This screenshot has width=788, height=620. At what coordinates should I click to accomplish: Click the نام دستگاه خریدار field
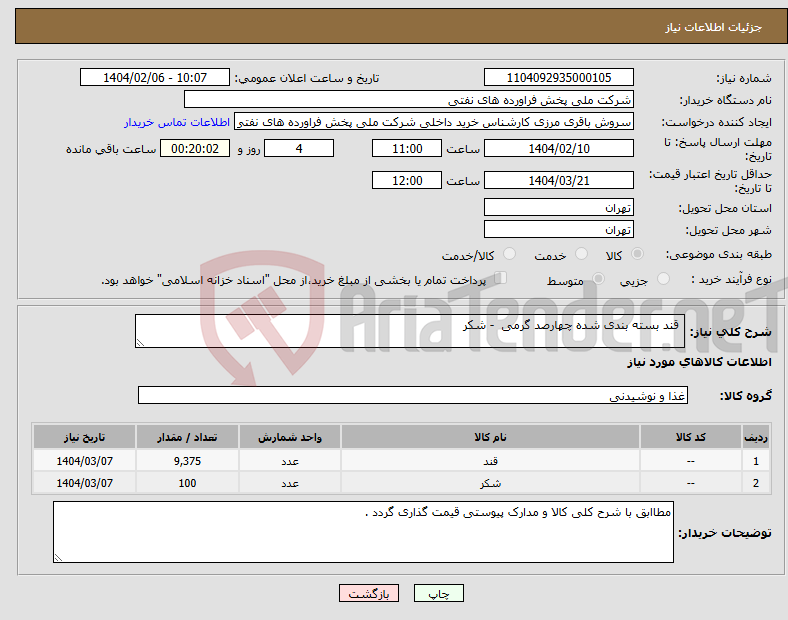click(409, 99)
